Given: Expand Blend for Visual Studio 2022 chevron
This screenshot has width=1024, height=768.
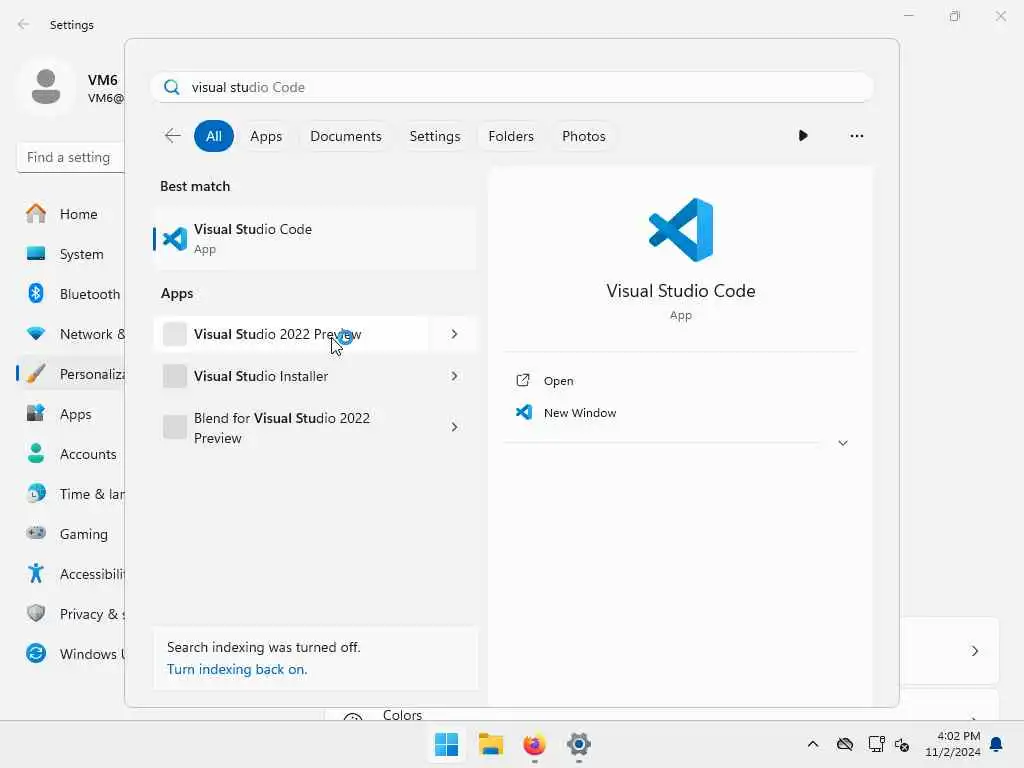Looking at the screenshot, I should click(x=455, y=427).
